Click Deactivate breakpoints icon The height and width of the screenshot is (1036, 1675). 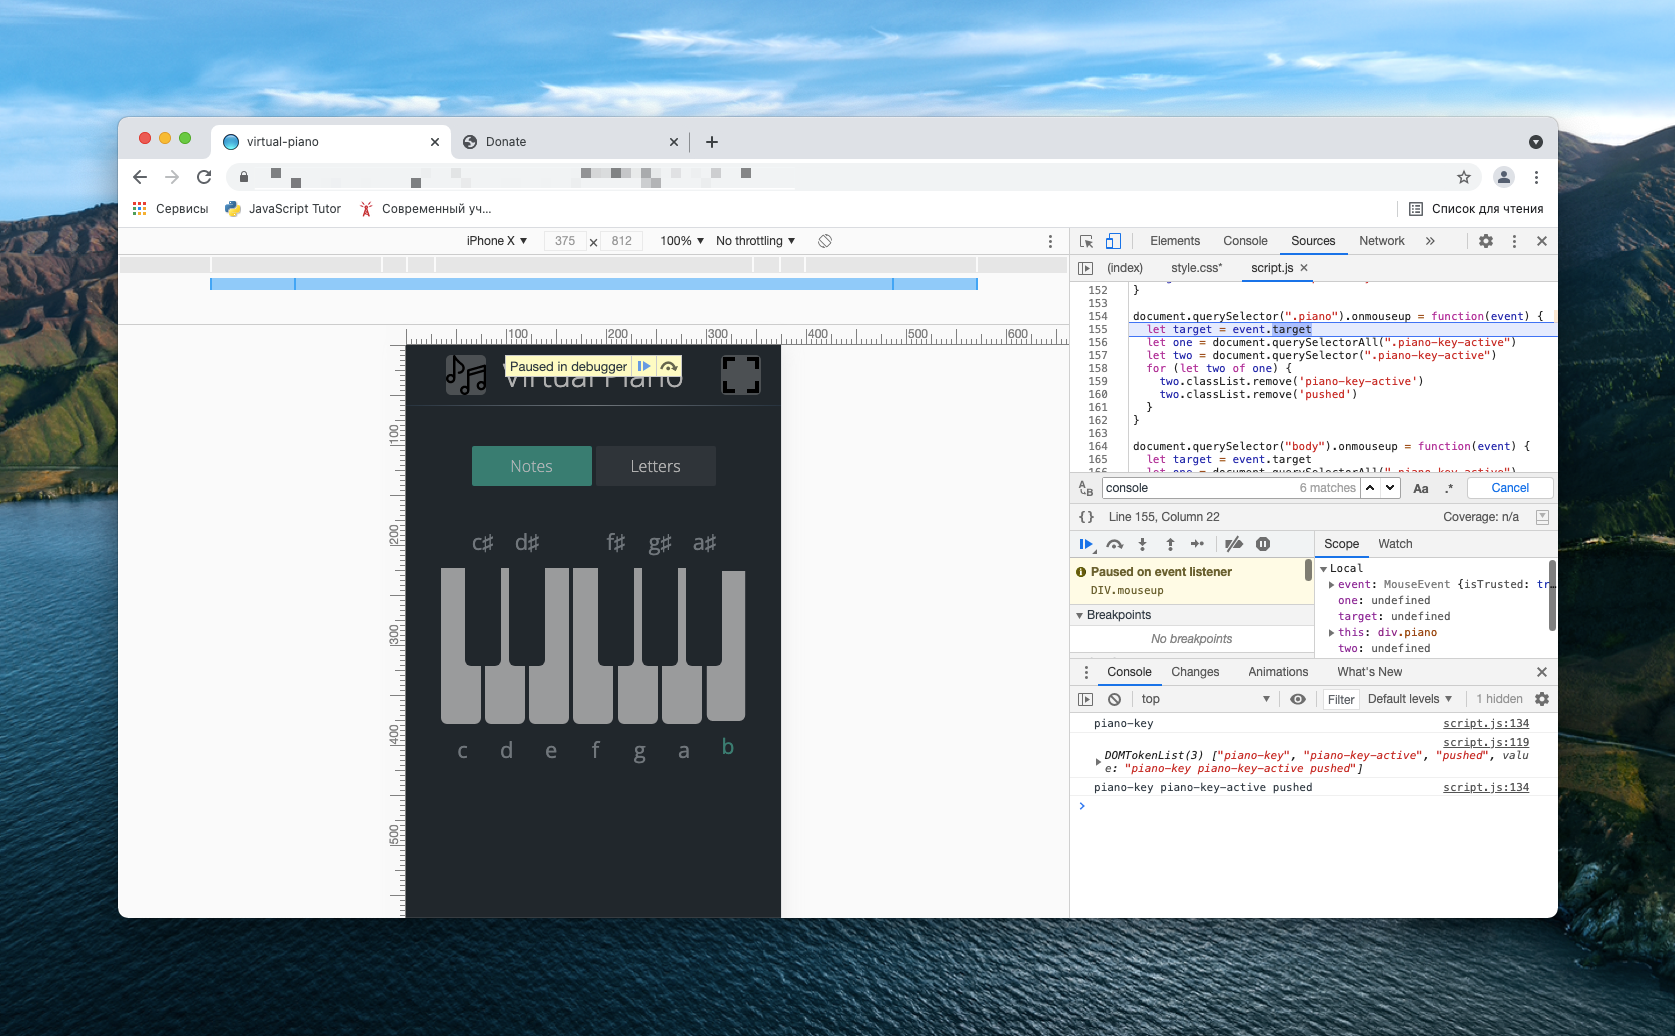click(1234, 544)
